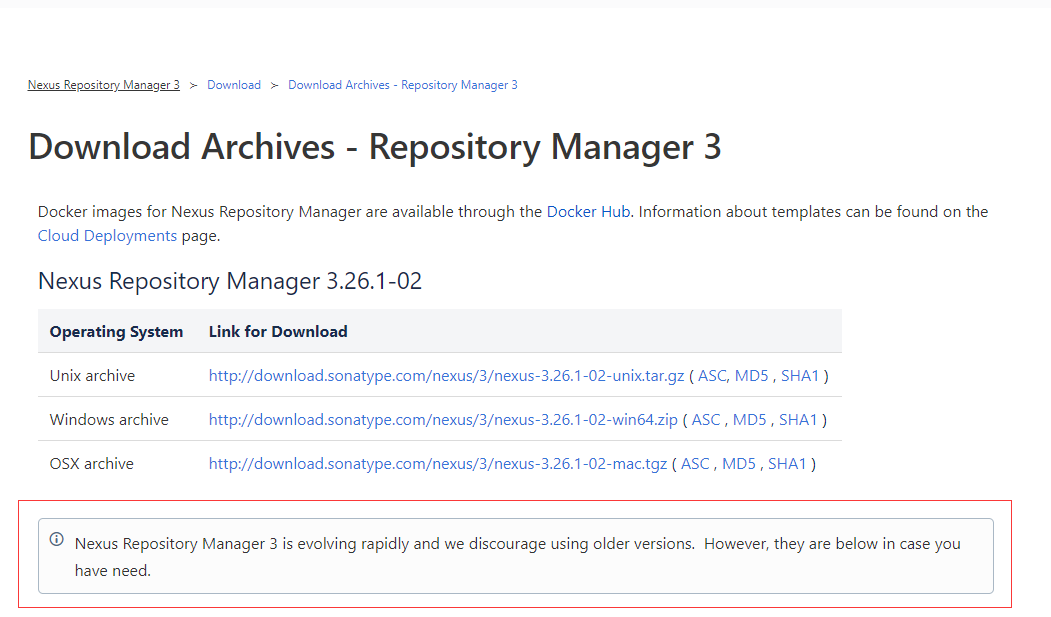Open Nexus Repository Manager 3 breadcrumb link
Image resolution: width=1051 pixels, height=617 pixels.
click(x=104, y=85)
